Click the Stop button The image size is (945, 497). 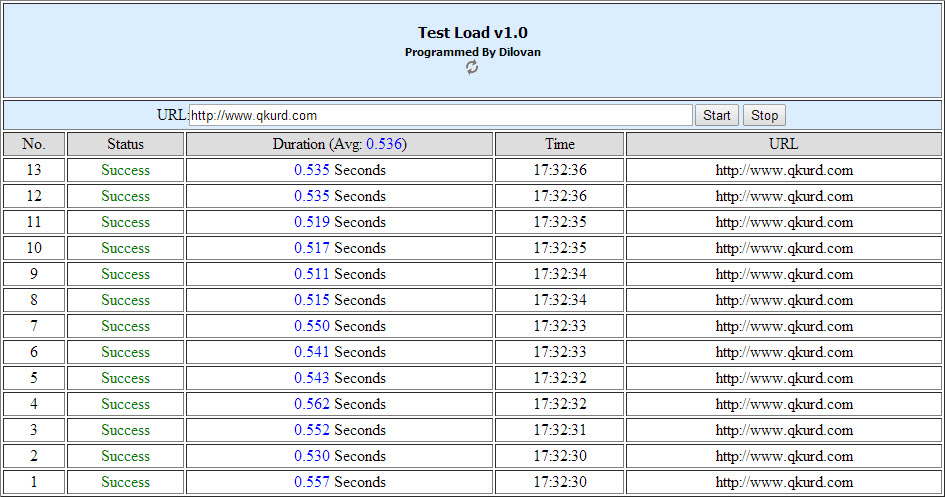click(764, 115)
